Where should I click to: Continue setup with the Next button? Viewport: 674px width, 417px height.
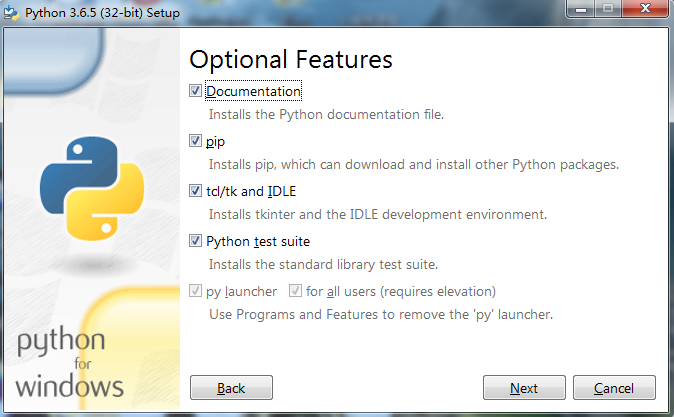click(524, 388)
